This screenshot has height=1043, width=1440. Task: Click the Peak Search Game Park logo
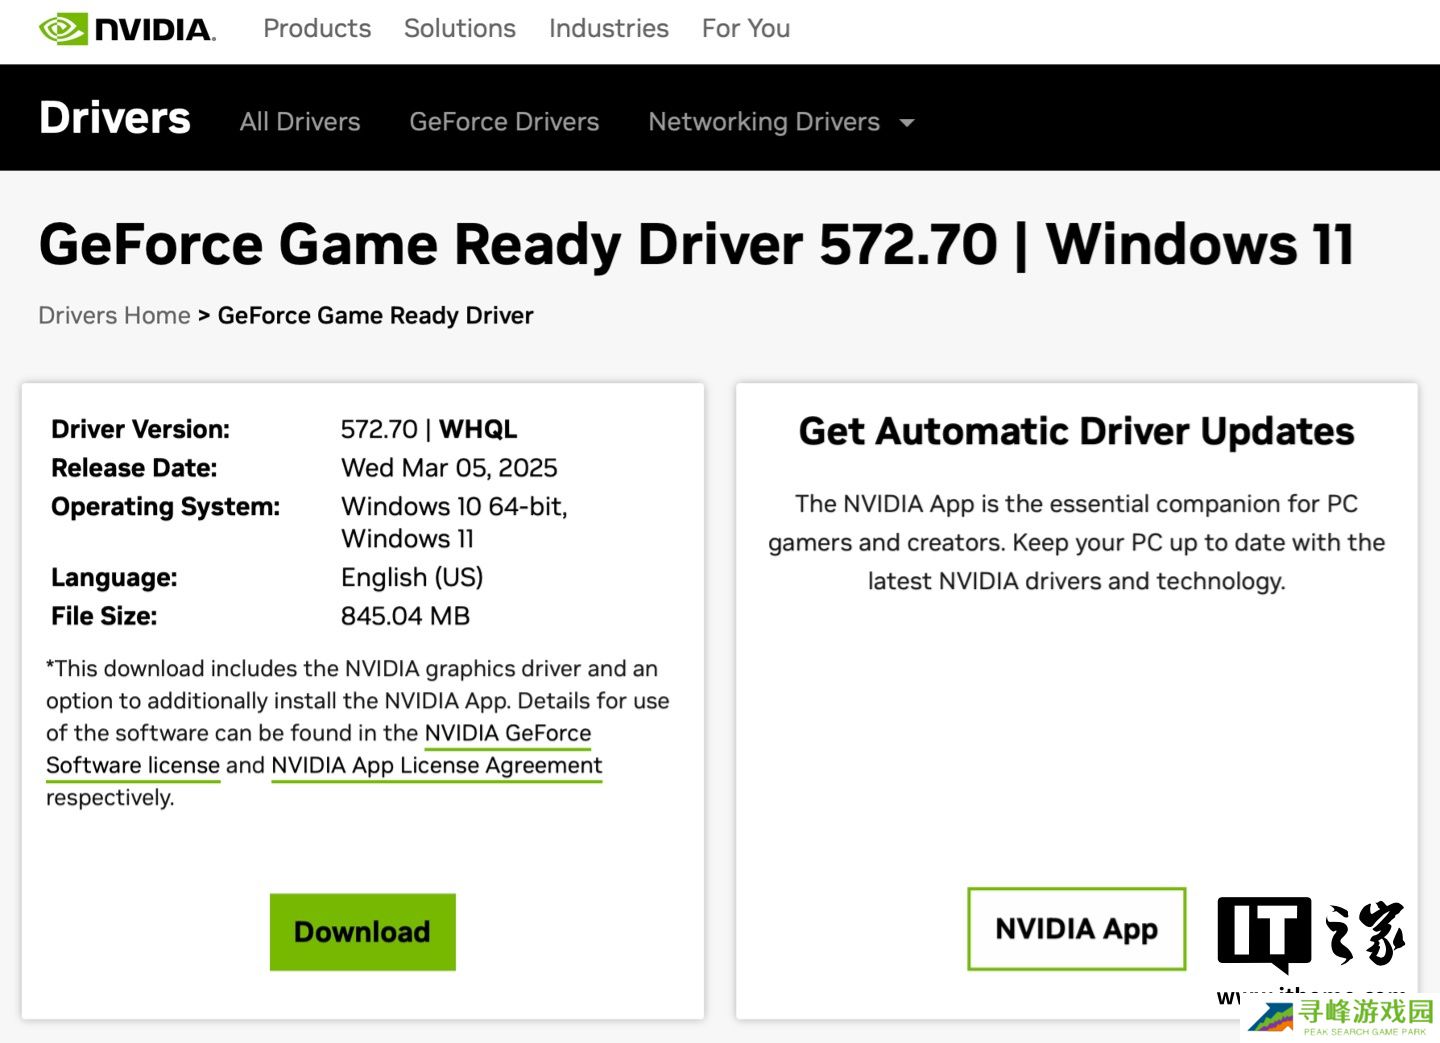pos(1342,1017)
